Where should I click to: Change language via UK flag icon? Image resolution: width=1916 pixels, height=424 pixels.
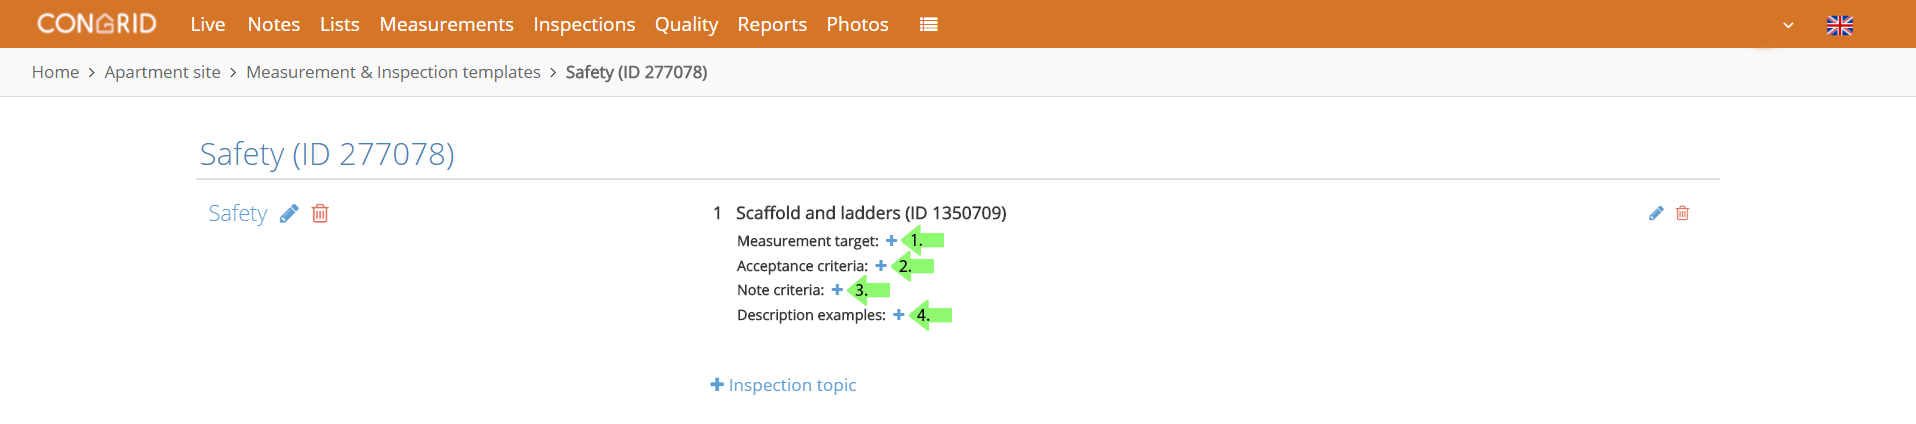(x=1840, y=25)
